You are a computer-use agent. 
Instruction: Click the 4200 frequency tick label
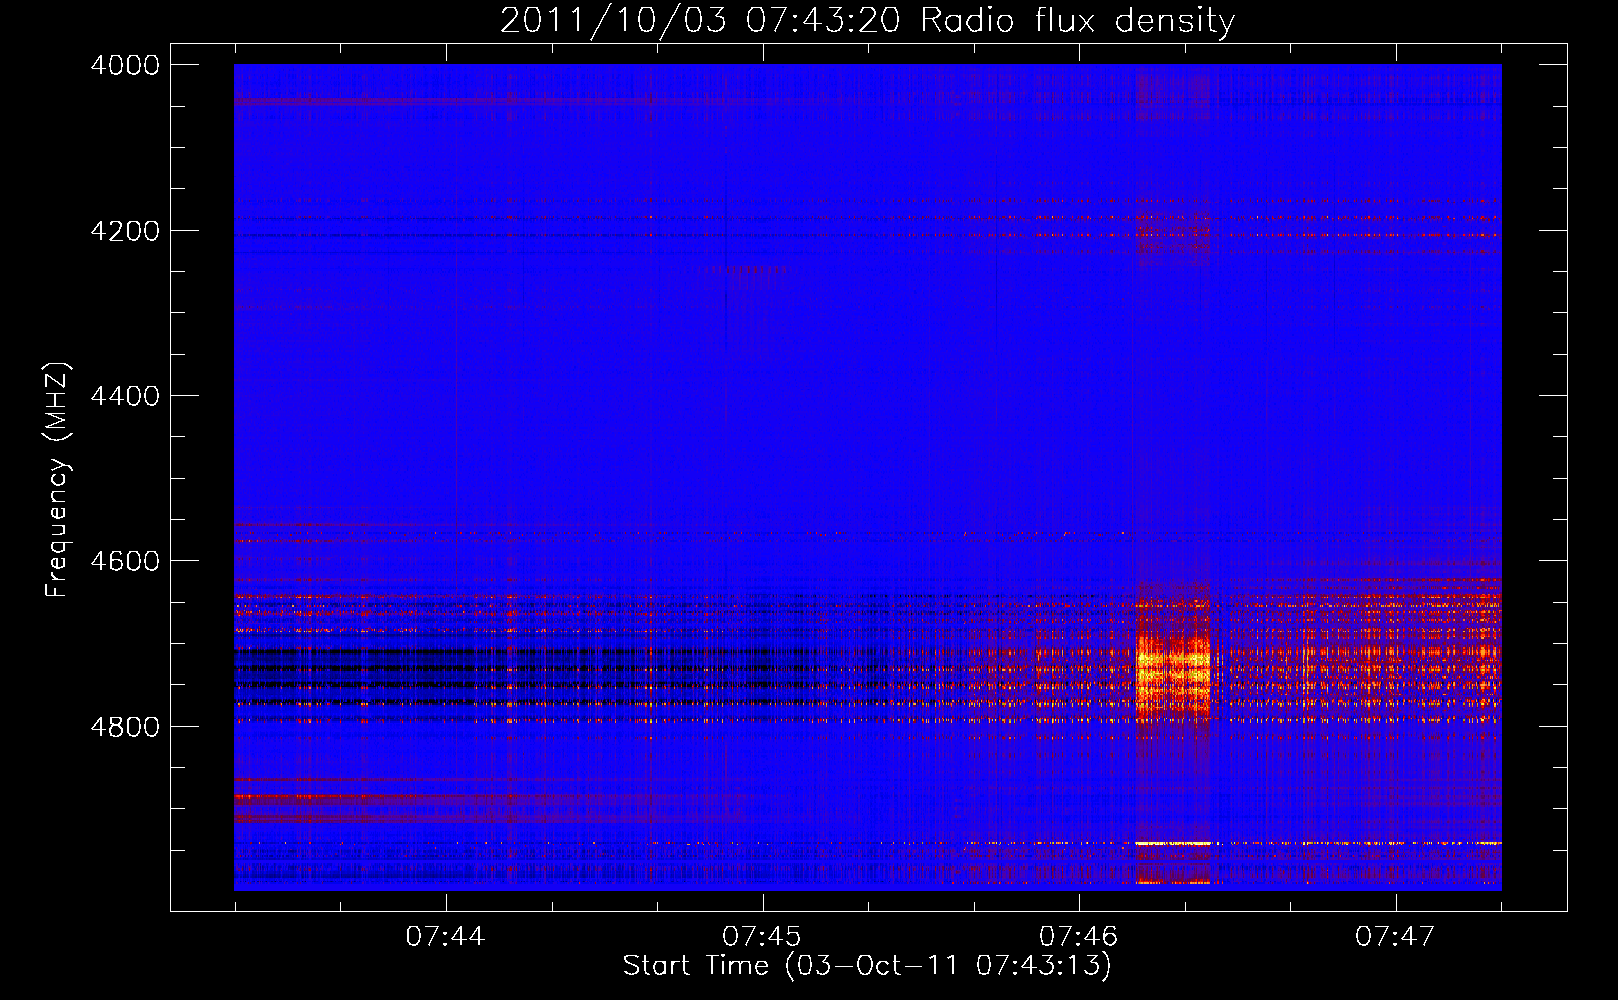pyautogui.click(x=125, y=230)
